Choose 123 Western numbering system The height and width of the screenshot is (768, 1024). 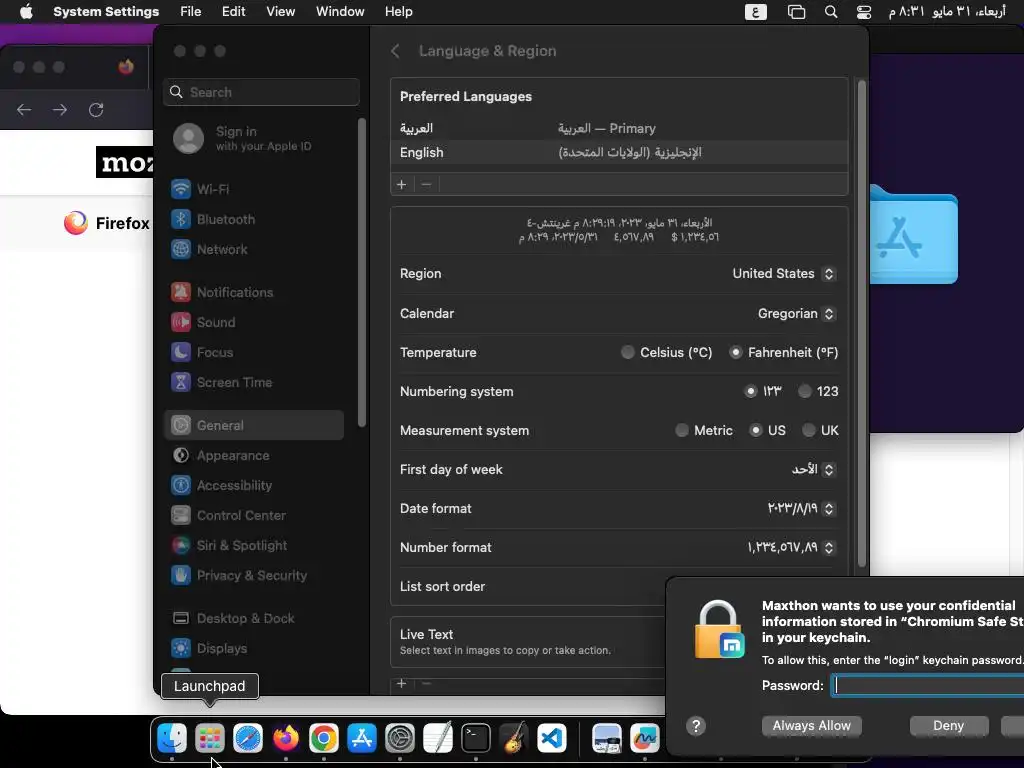(x=805, y=391)
